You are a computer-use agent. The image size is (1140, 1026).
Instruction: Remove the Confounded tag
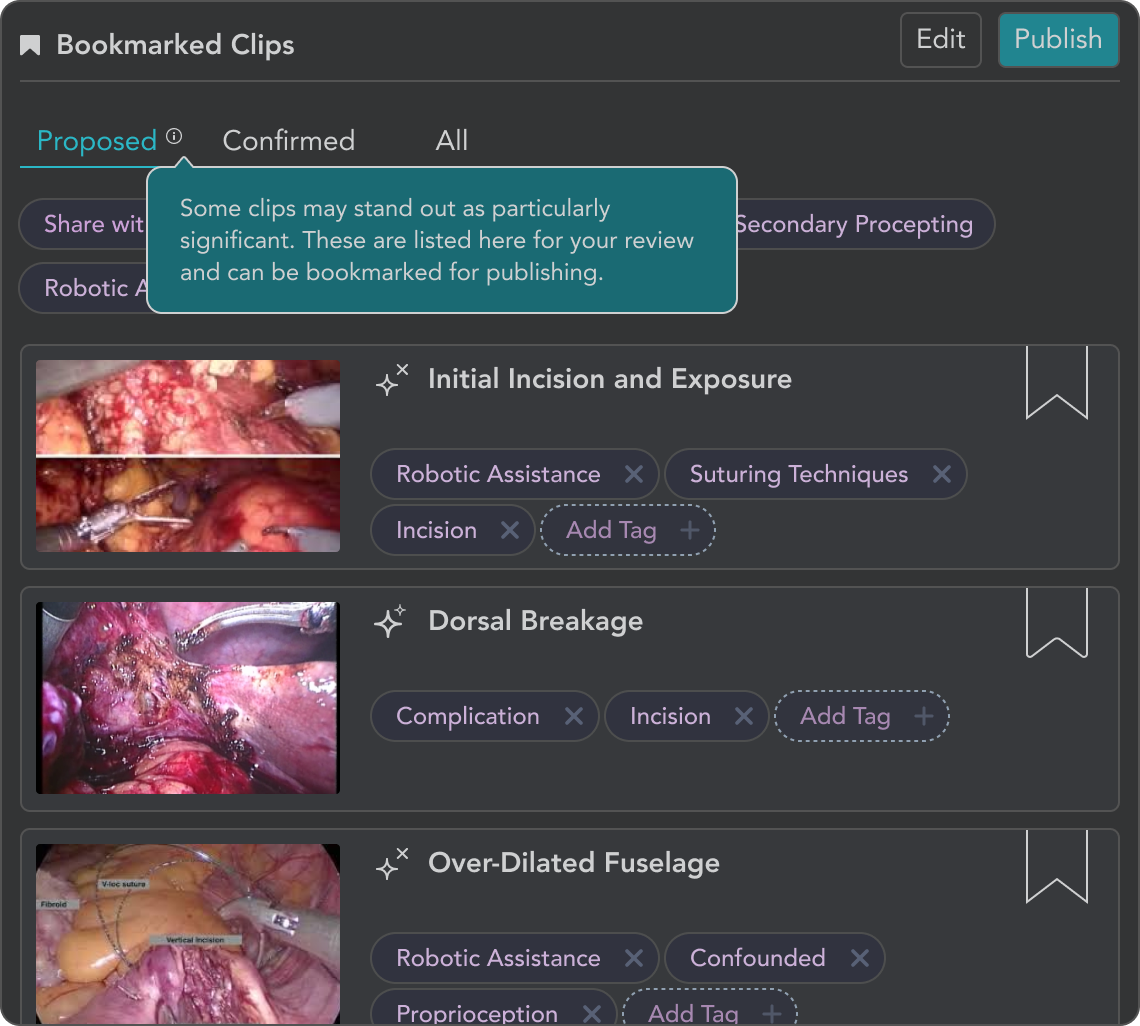coord(860,958)
